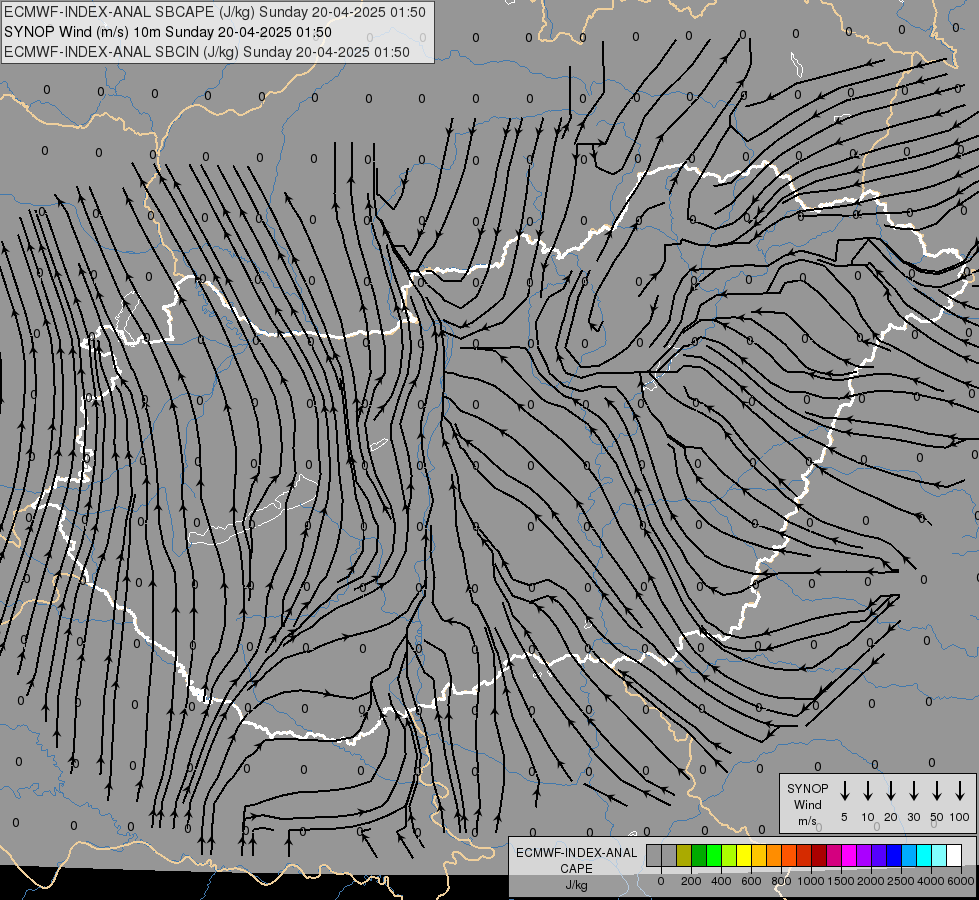Click the J/kg unit in color legend

(x=576, y=885)
